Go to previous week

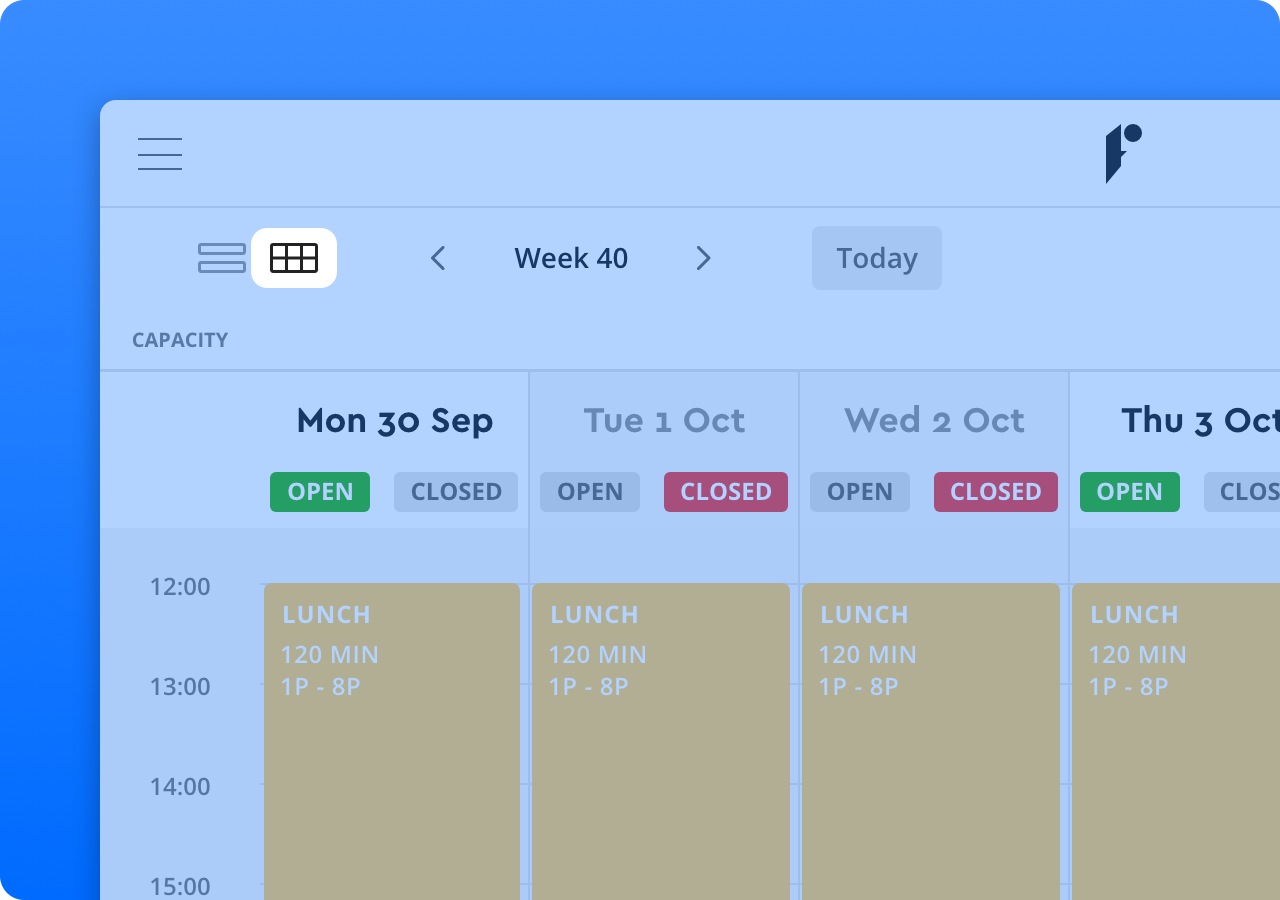click(x=438, y=258)
